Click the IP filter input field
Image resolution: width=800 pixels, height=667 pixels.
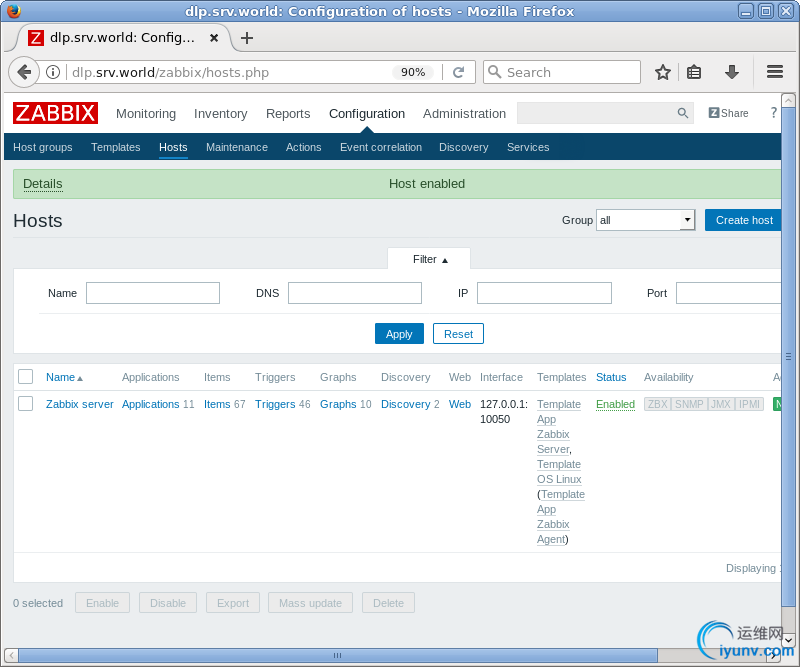544,293
